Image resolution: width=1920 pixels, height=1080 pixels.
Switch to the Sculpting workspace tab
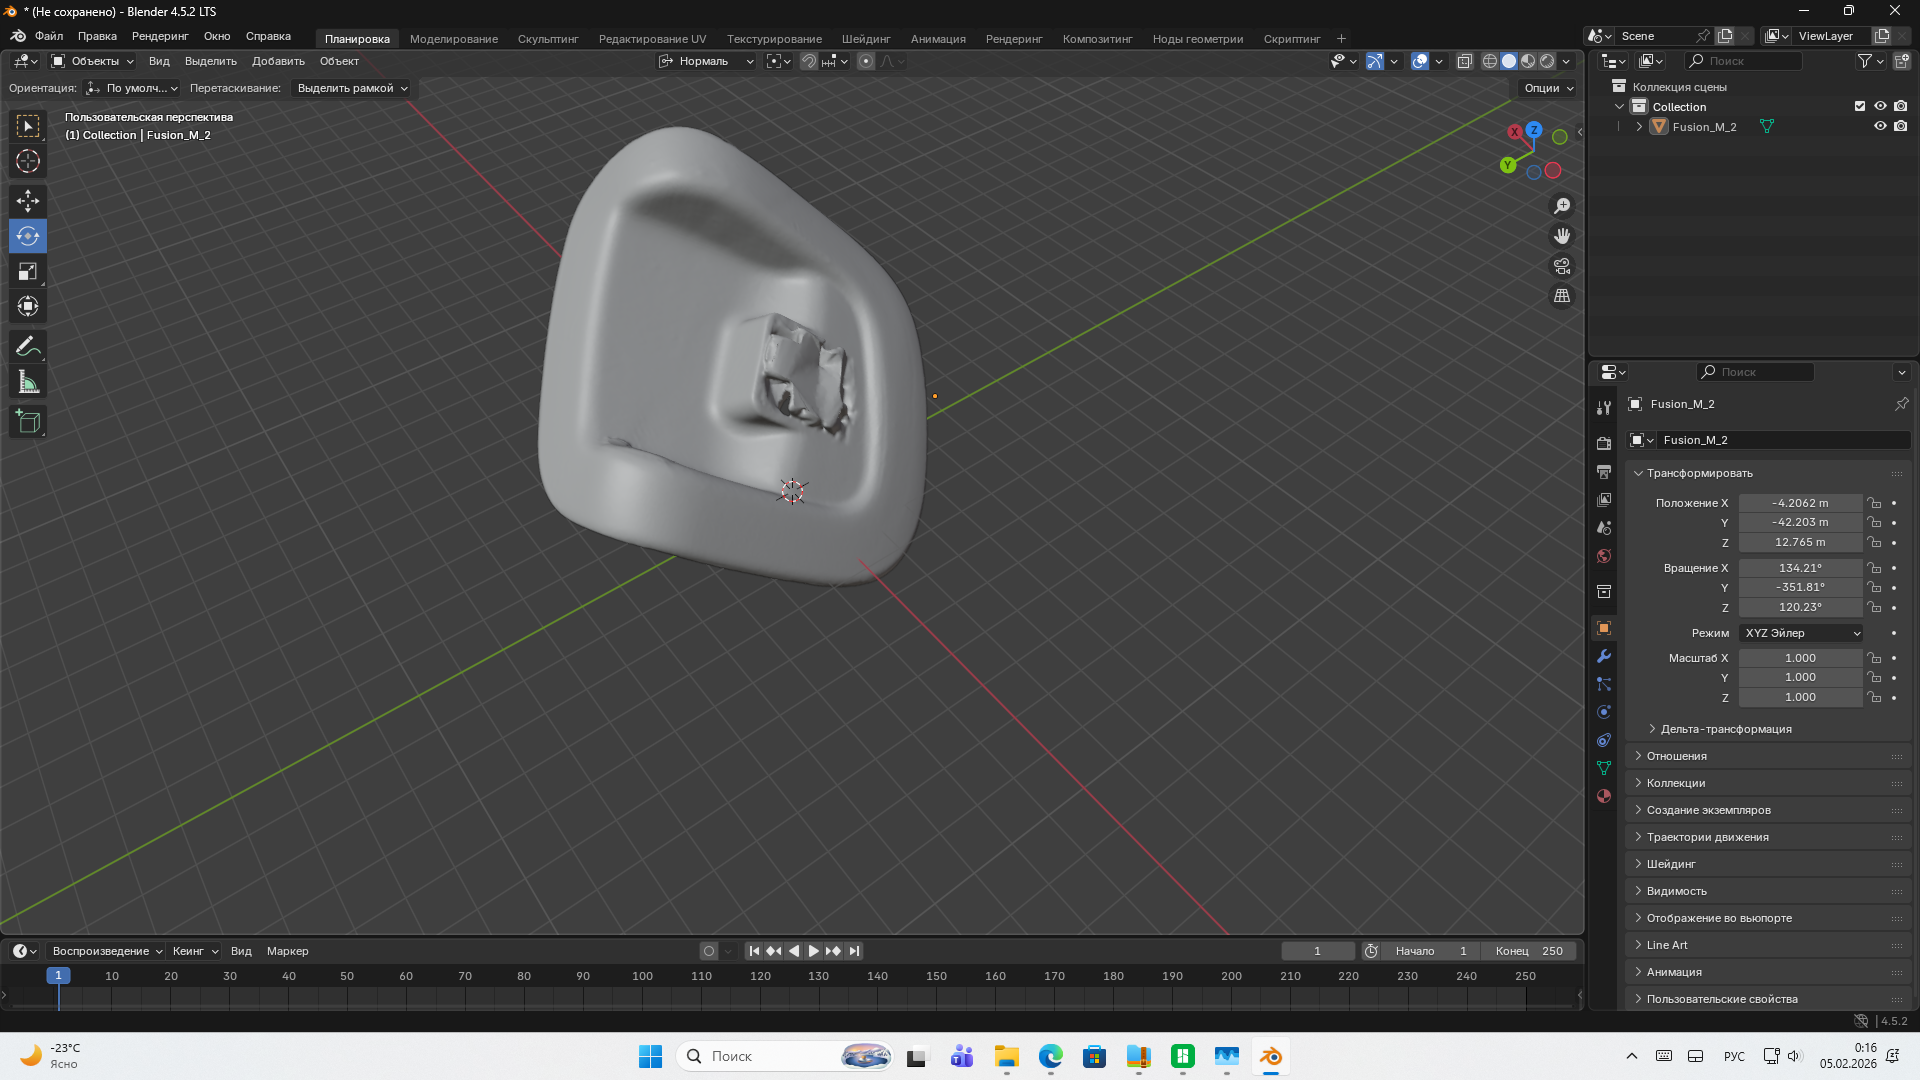547,39
